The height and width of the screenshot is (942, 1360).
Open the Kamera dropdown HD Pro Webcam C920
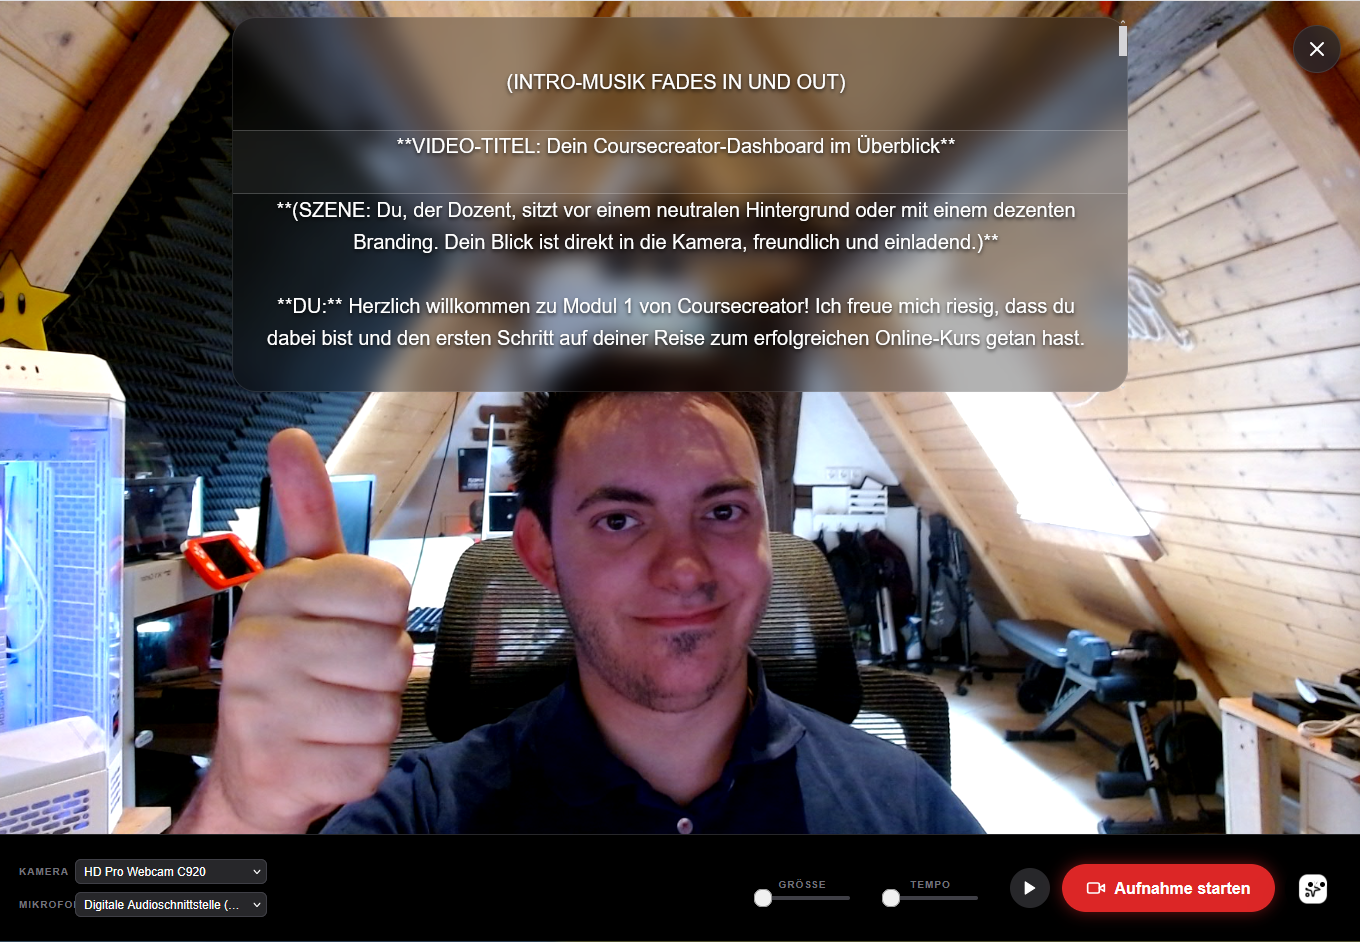coord(171,872)
